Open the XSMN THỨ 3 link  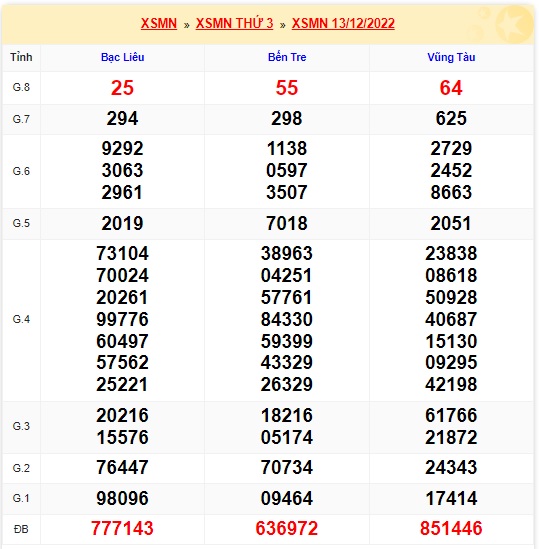pyautogui.click(x=234, y=23)
